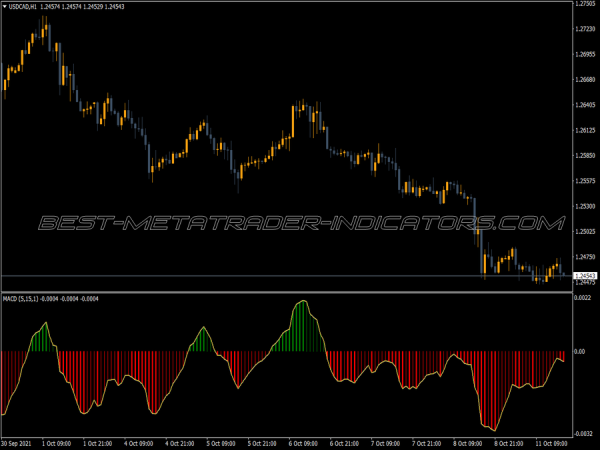
Task: Click the 1.27230 price axis label
Action: [x=585, y=29]
